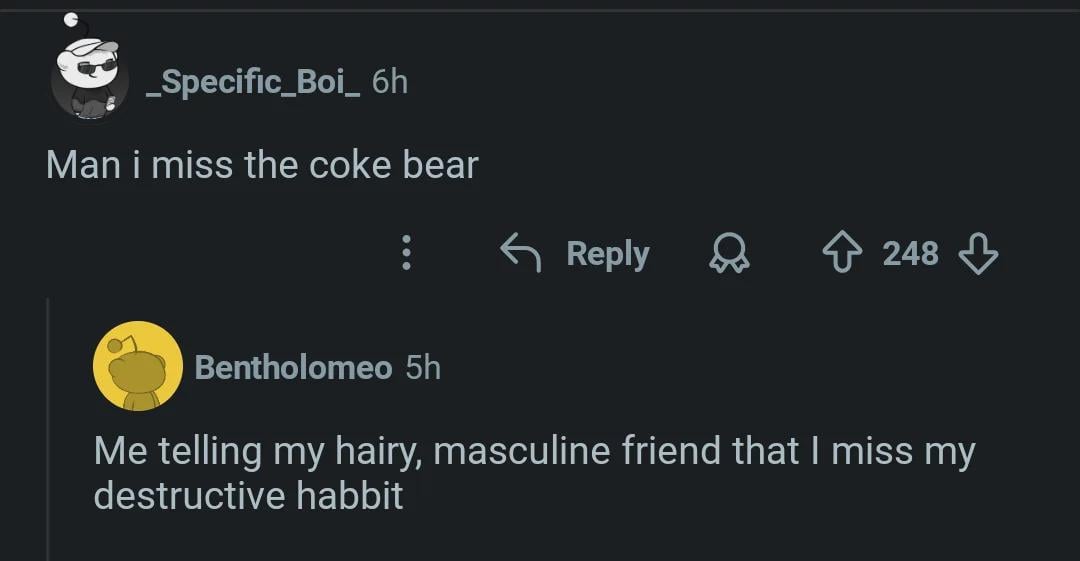Click the "destructive habbit" second reply line
Image resolution: width=1080 pixels, height=561 pixels.
tap(248, 496)
